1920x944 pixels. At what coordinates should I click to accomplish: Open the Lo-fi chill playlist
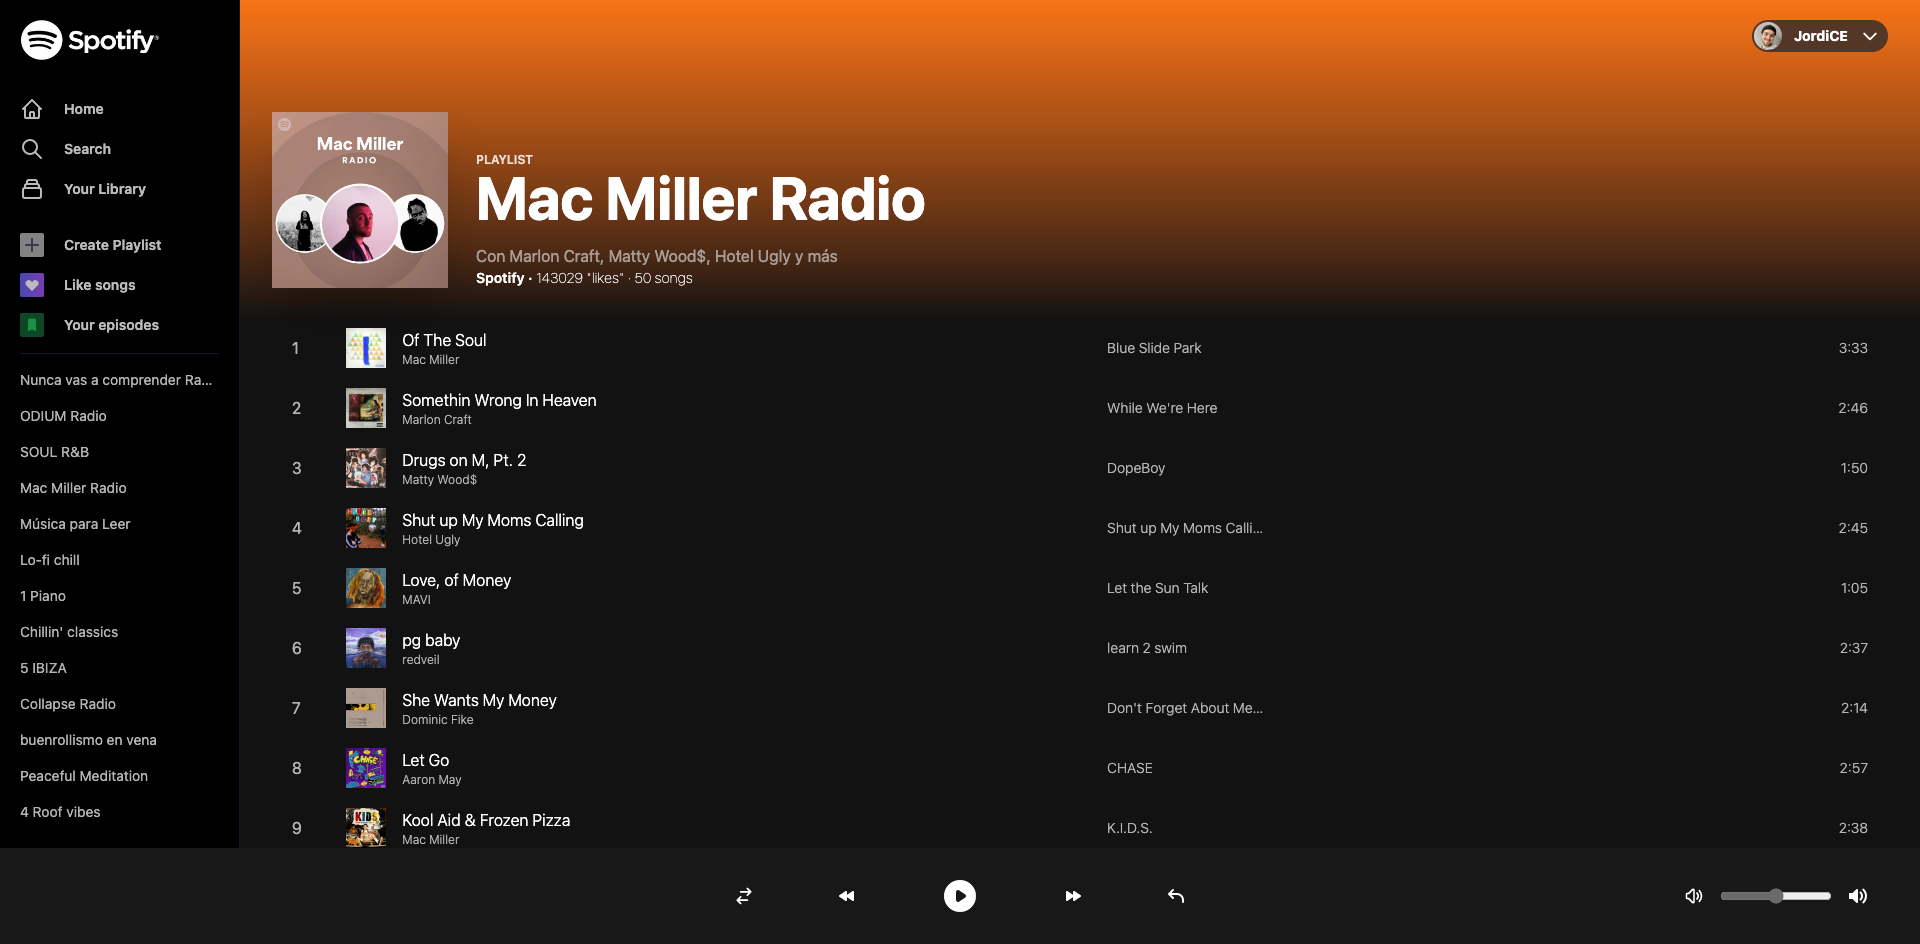point(48,560)
